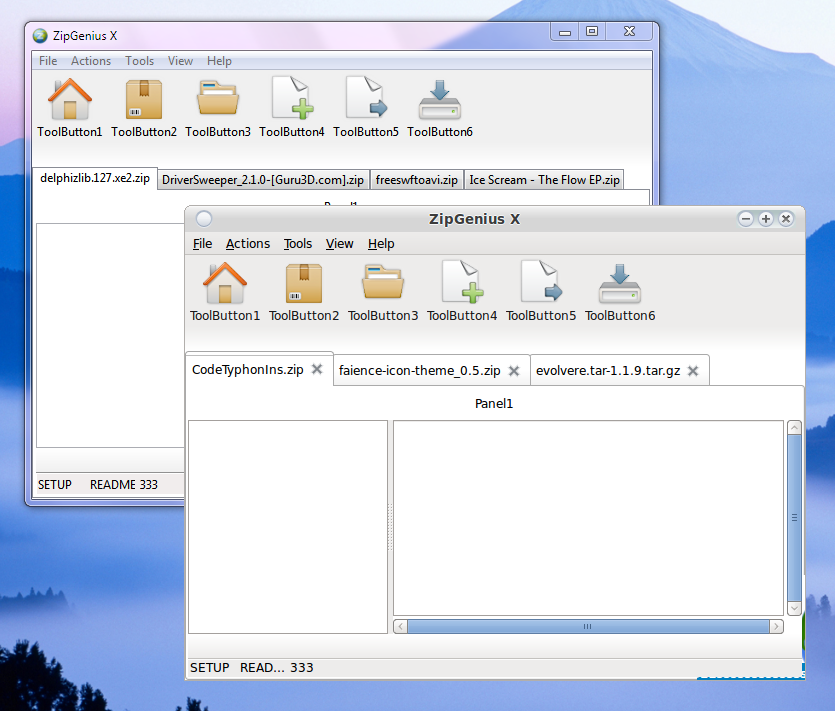
Task: Open Tools menu in front window
Action: pyautogui.click(x=298, y=243)
